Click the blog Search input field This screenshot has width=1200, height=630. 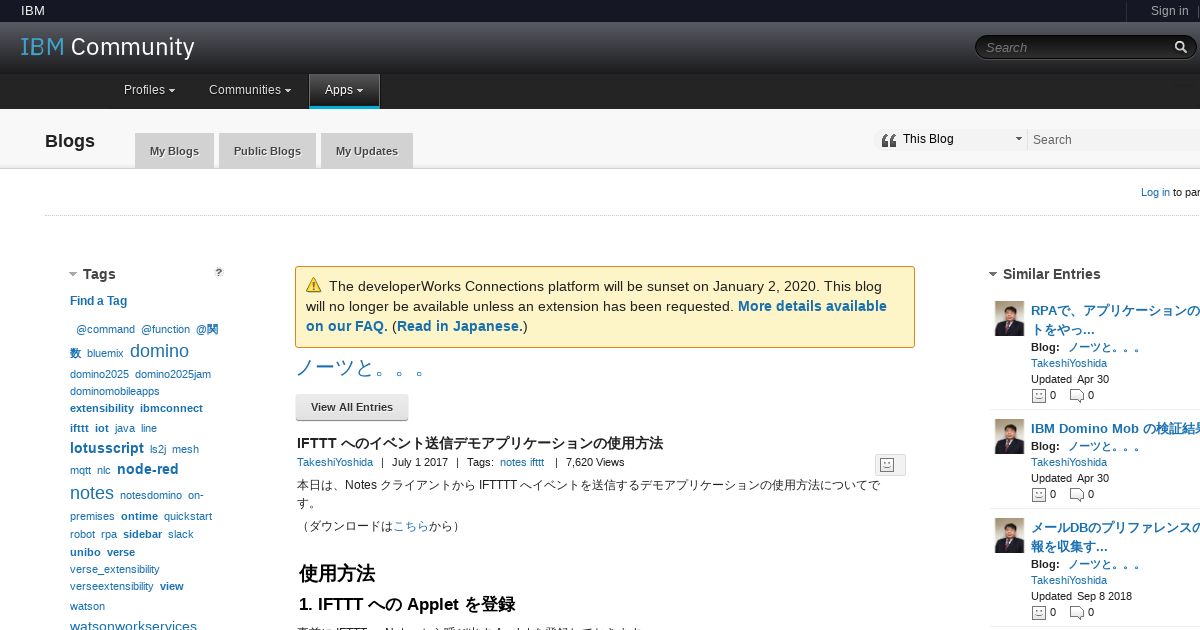click(x=1115, y=139)
